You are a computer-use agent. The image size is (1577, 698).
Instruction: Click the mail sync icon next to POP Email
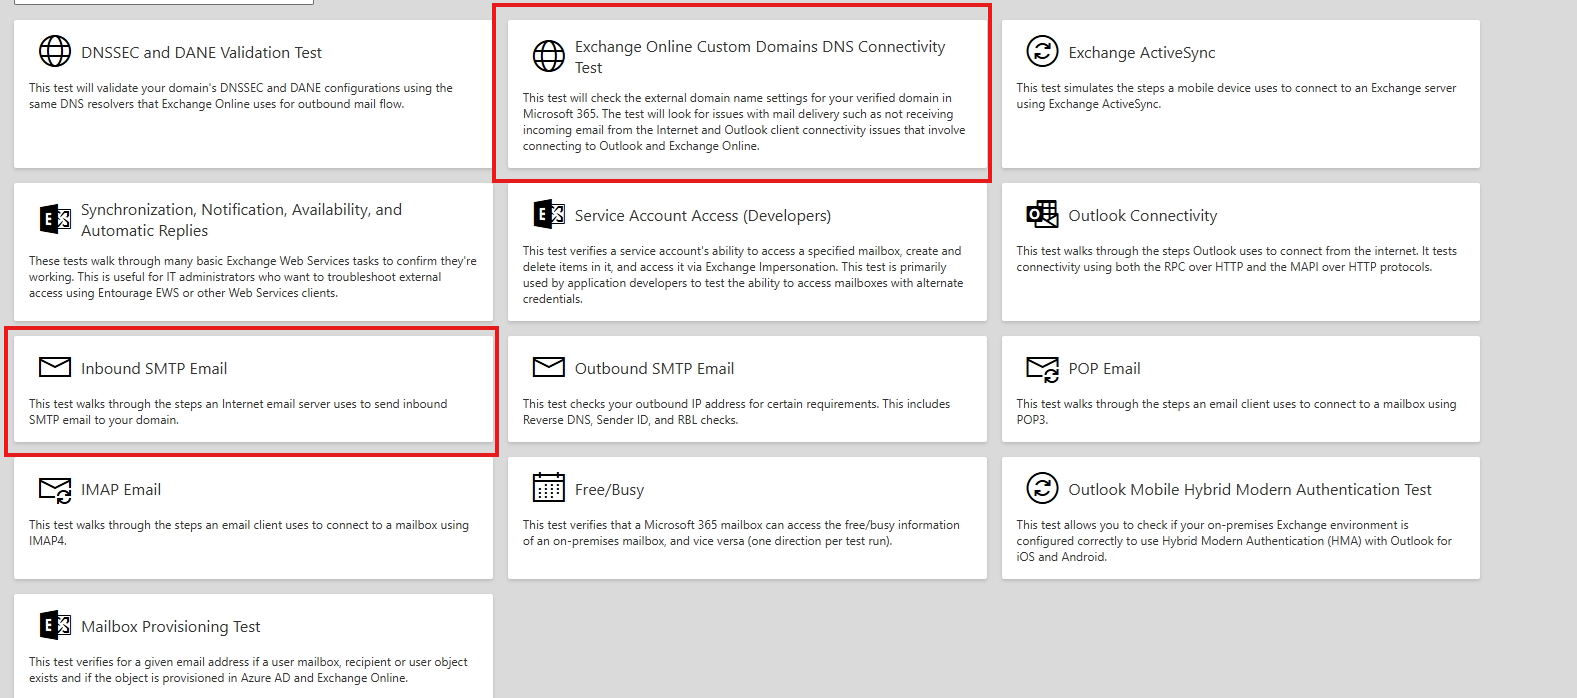(1042, 369)
